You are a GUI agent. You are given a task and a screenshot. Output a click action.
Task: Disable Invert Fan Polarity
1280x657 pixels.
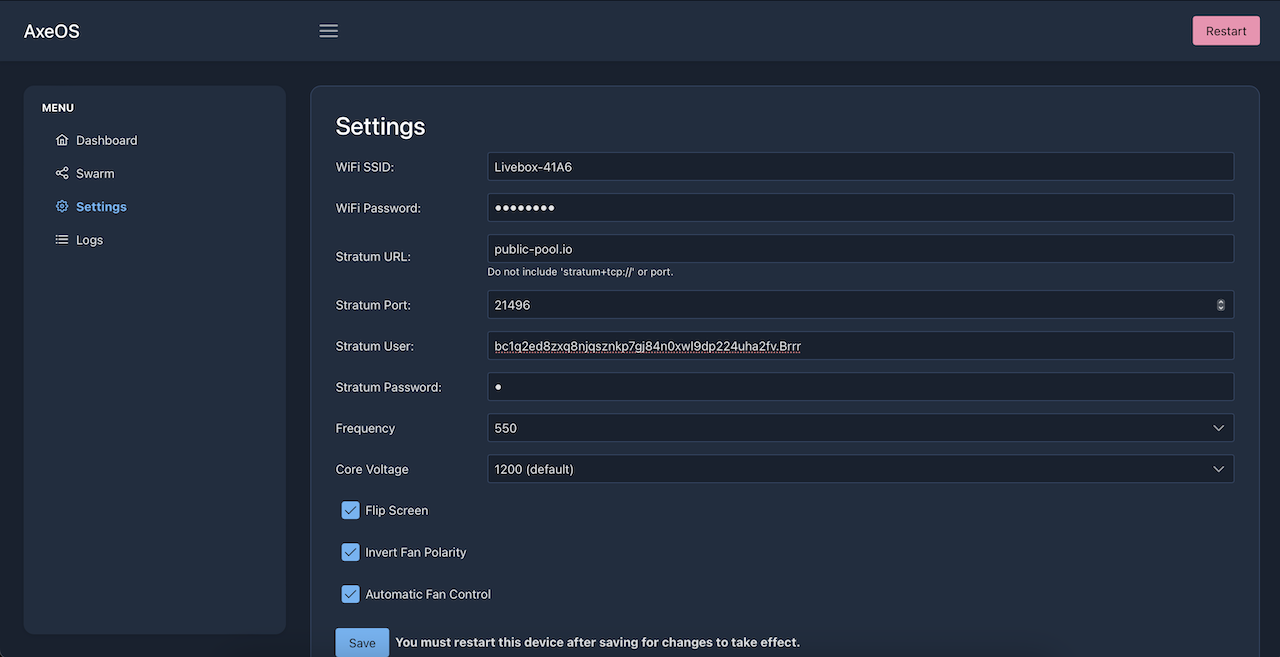point(350,552)
